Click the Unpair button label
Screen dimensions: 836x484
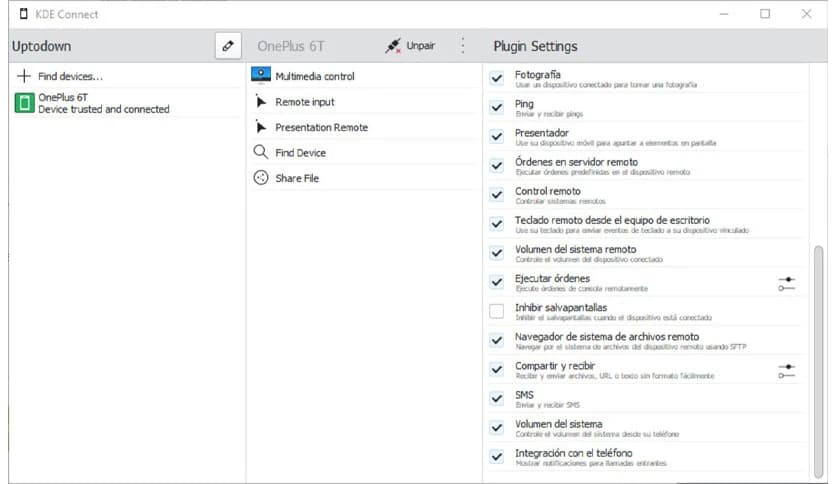click(421, 46)
